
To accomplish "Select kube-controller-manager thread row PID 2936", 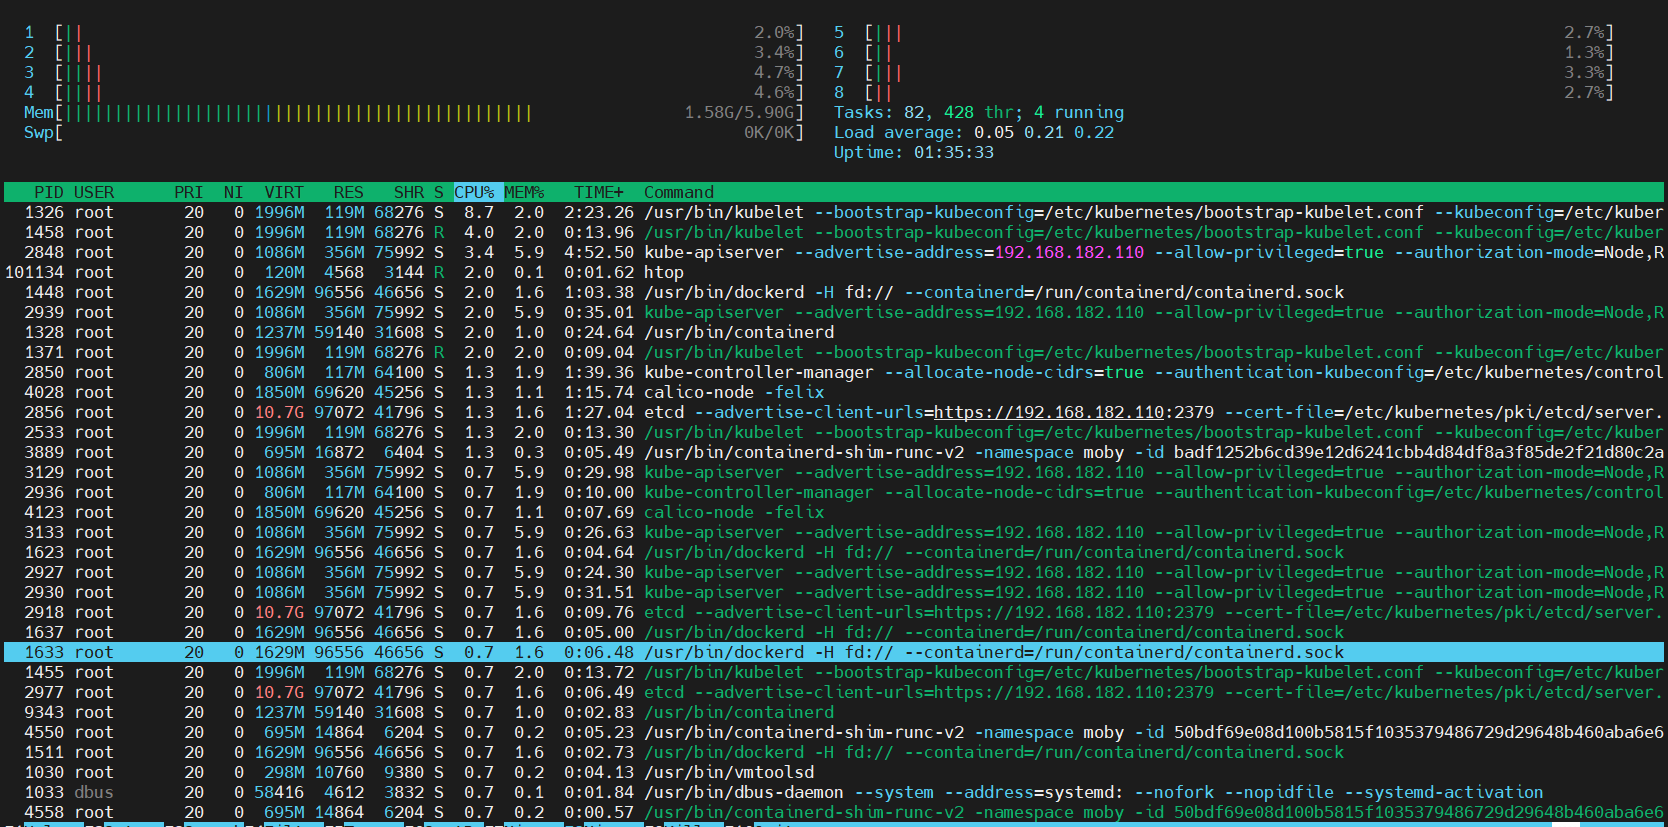I will [834, 492].
